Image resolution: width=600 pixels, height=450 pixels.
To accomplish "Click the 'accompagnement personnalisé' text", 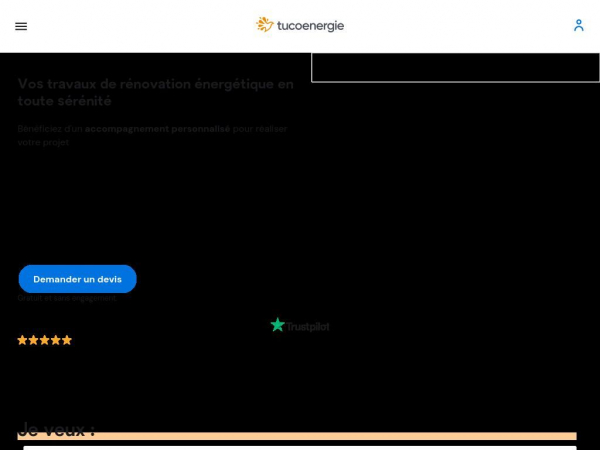I will pos(157,129).
